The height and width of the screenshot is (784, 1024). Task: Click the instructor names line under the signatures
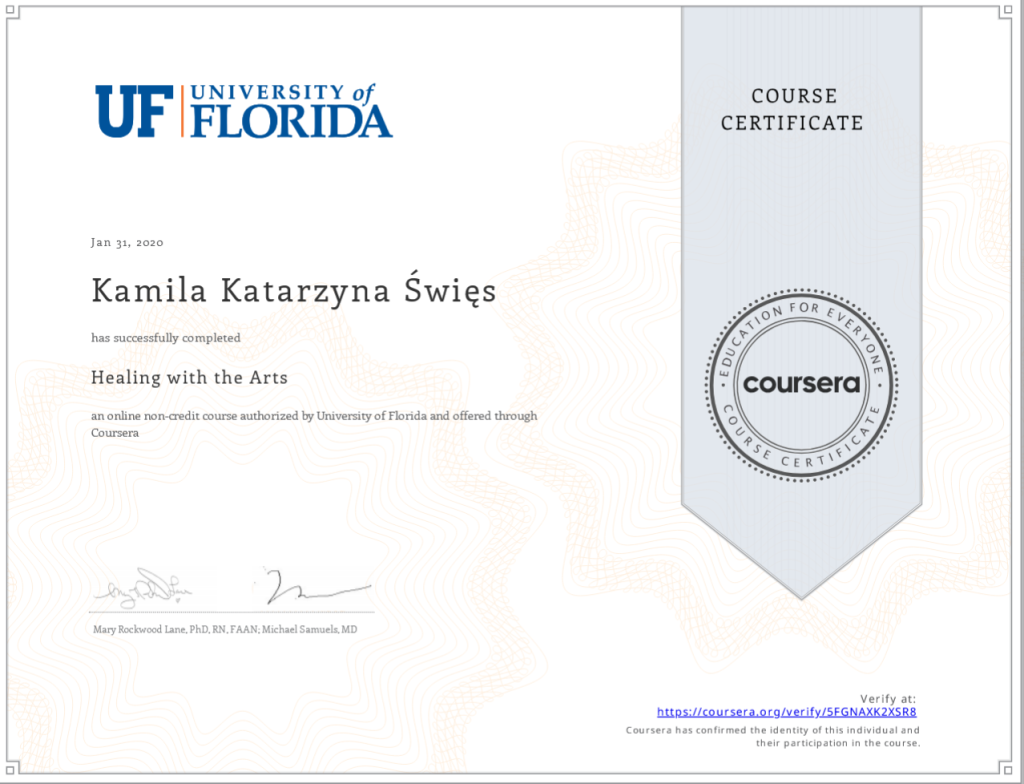tap(224, 630)
